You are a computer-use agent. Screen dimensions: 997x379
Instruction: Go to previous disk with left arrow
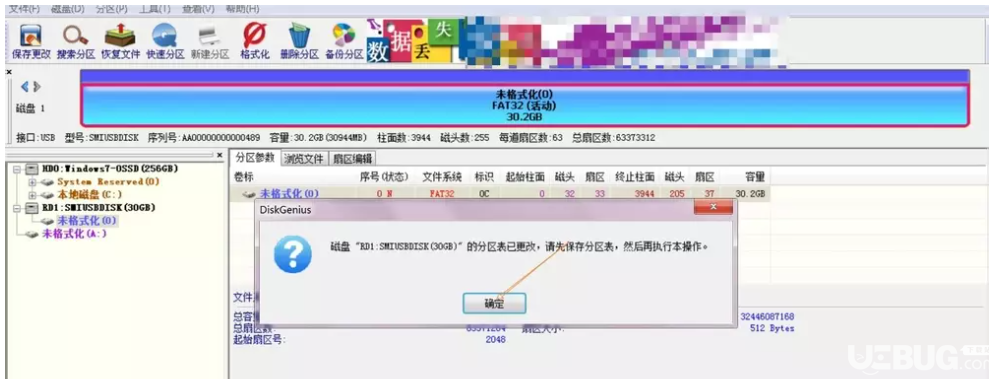pos(25,86)
